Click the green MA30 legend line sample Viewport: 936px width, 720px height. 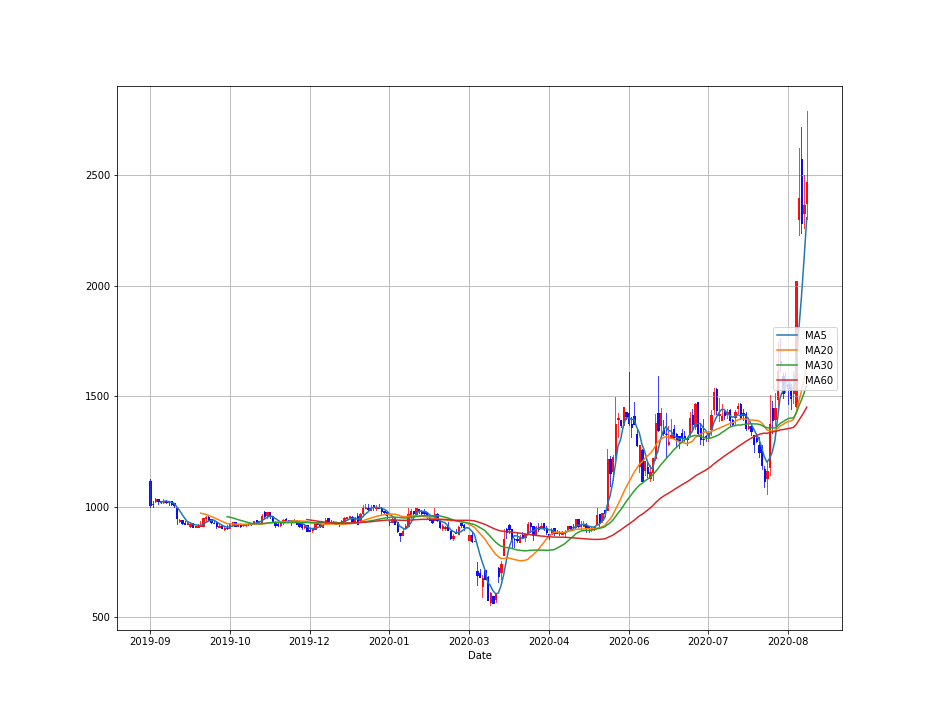point(788,365)
